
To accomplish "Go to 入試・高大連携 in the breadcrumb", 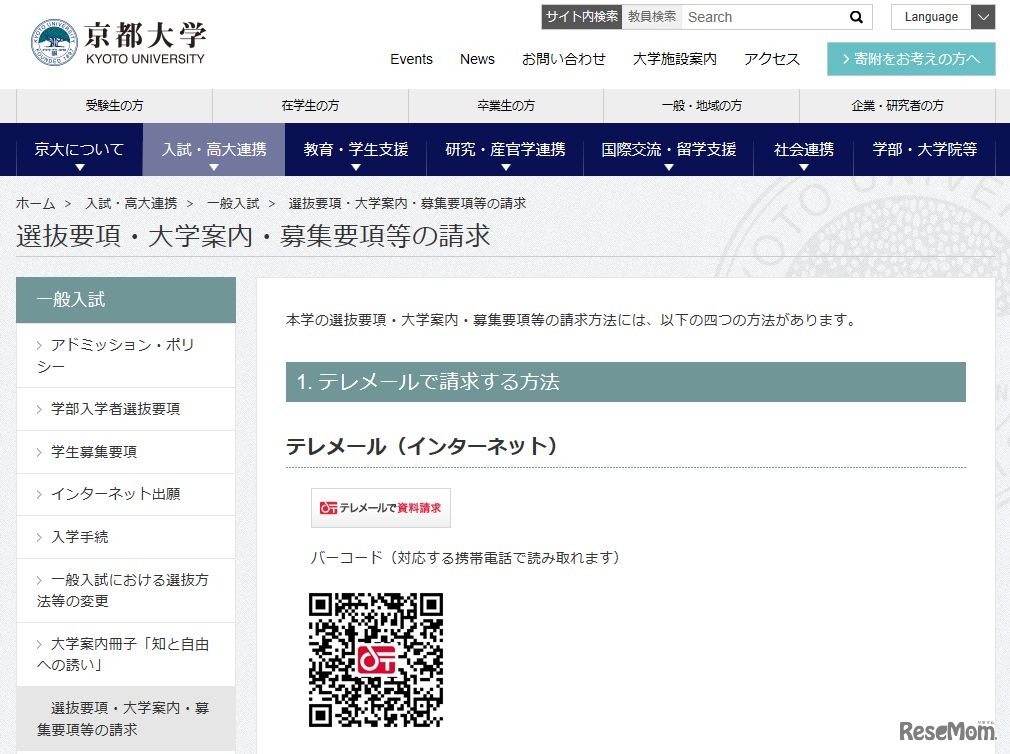I will (x=131, y=203).
